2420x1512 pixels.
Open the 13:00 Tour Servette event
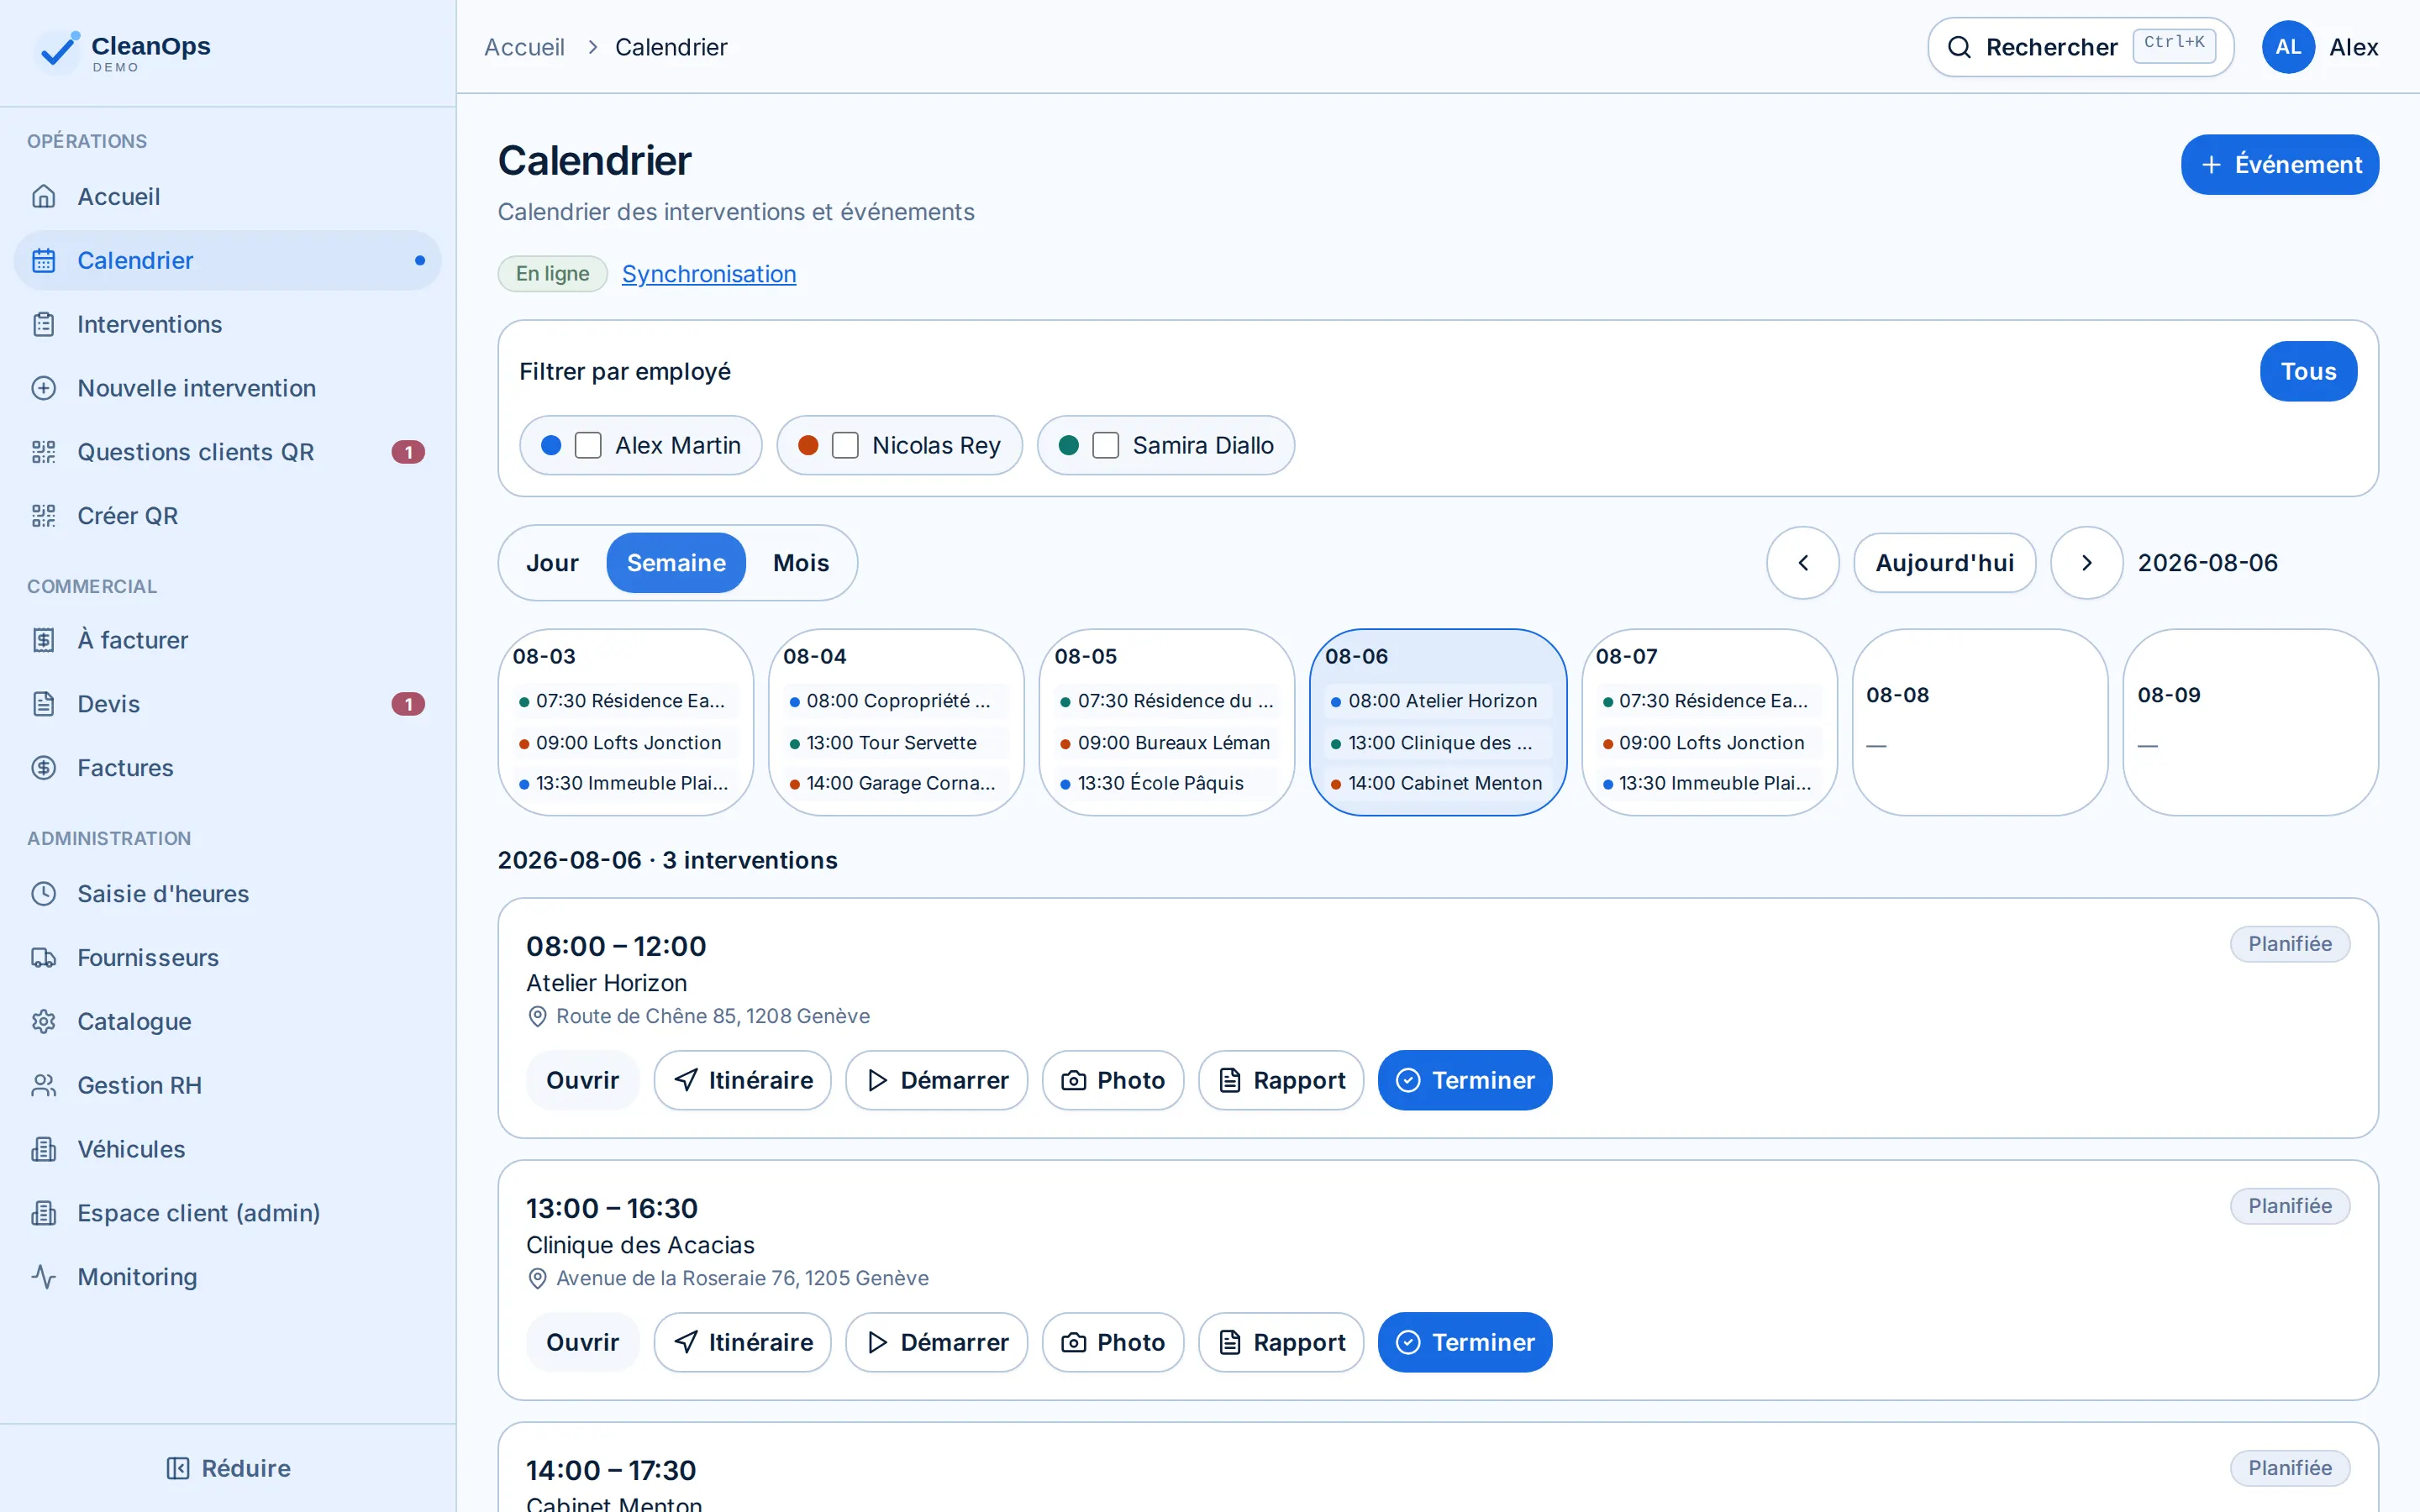click(896, 743)
